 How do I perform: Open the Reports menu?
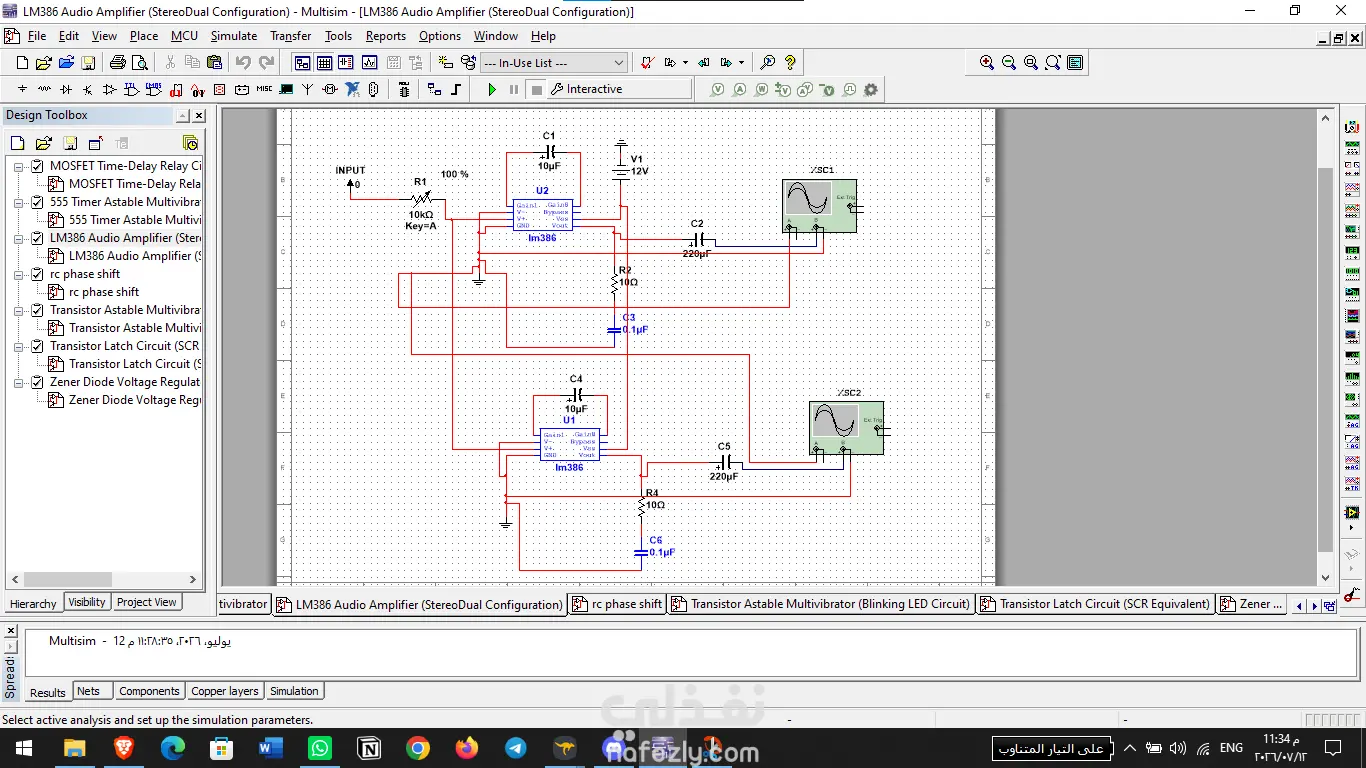(386, 36)
